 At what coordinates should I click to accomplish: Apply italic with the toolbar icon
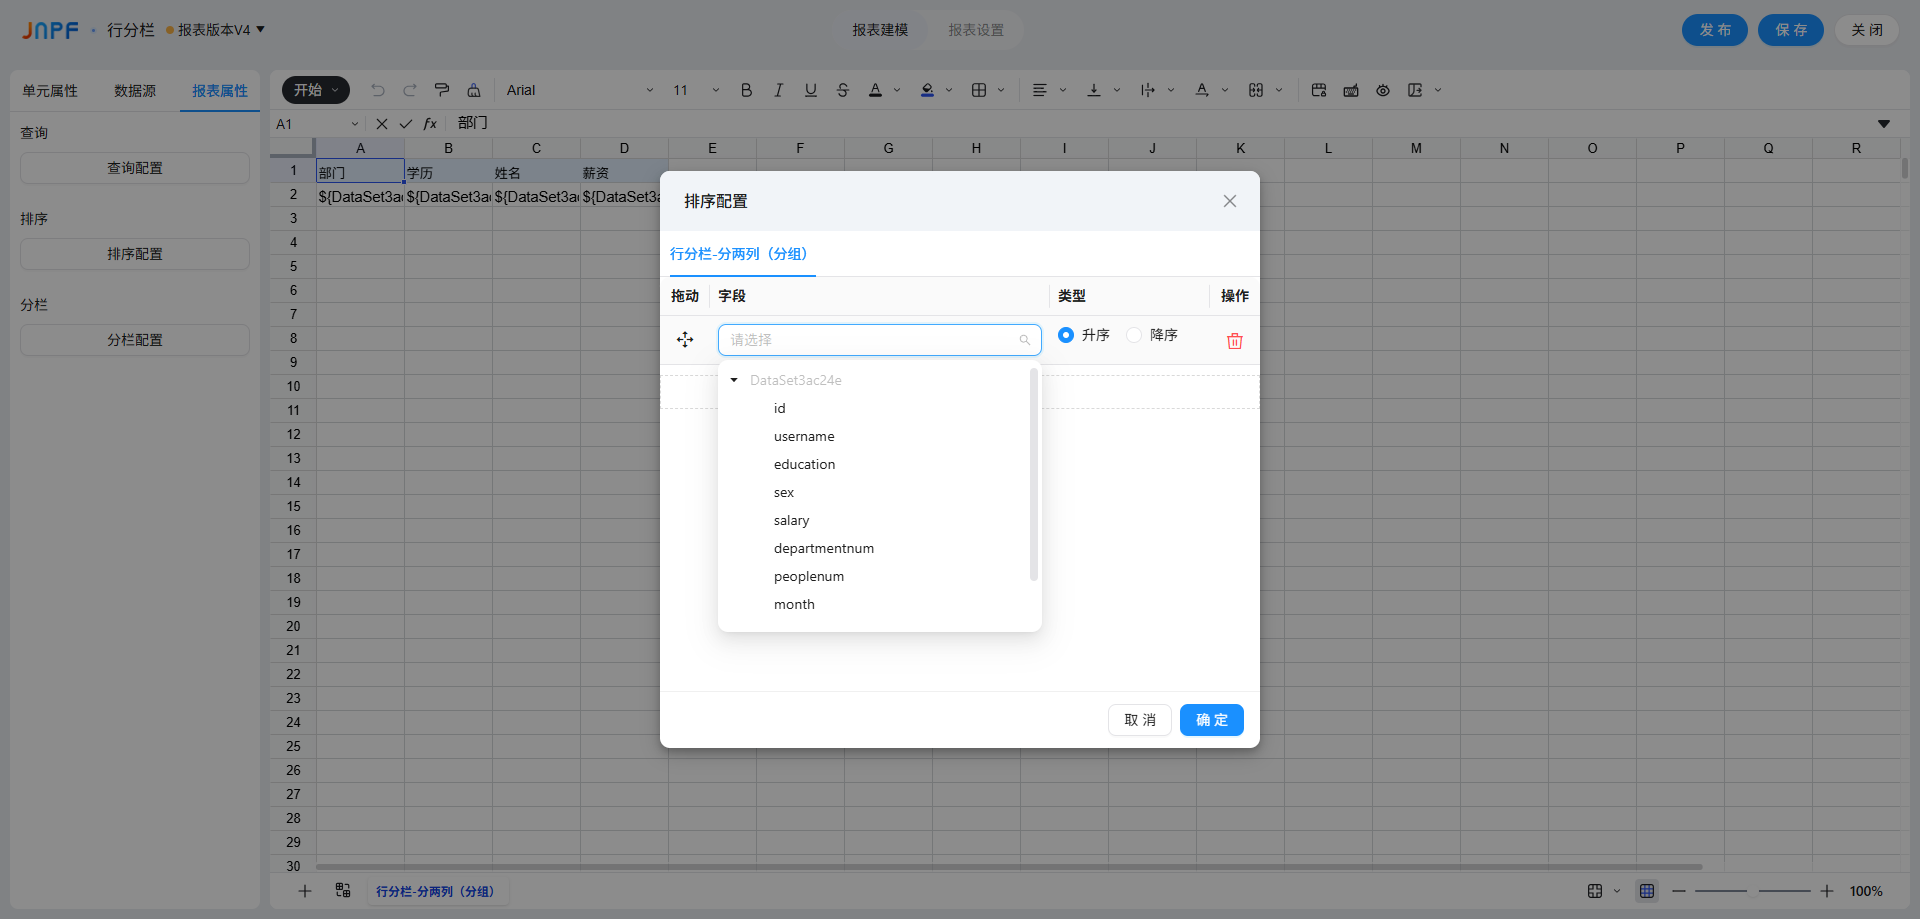(x=778, y=90)
